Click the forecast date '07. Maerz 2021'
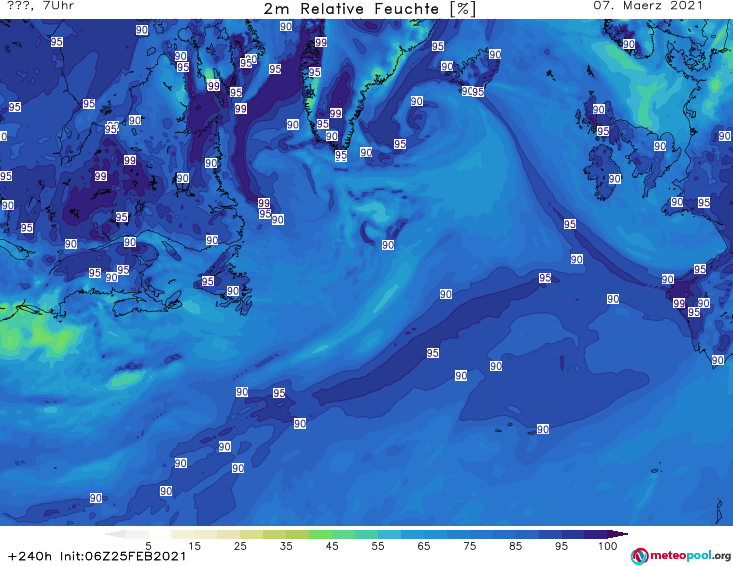Image resolution: width=733 pixels, height=566 pixels. point(648,6)
